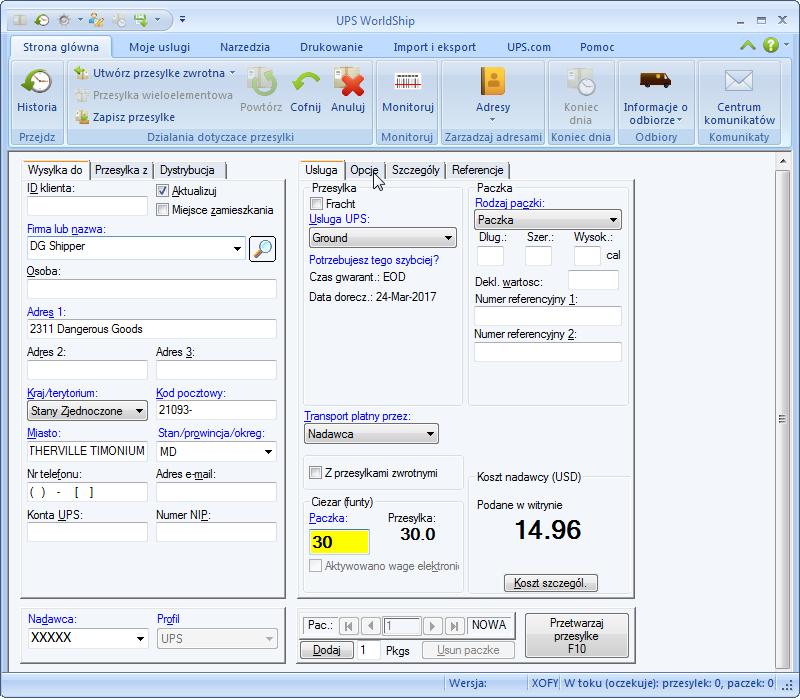Viewport: 800px width, 700px height.
Task: Expand the Firma lub nazwa dropdown
Action: pyautogui.click(x=237, y=249)
